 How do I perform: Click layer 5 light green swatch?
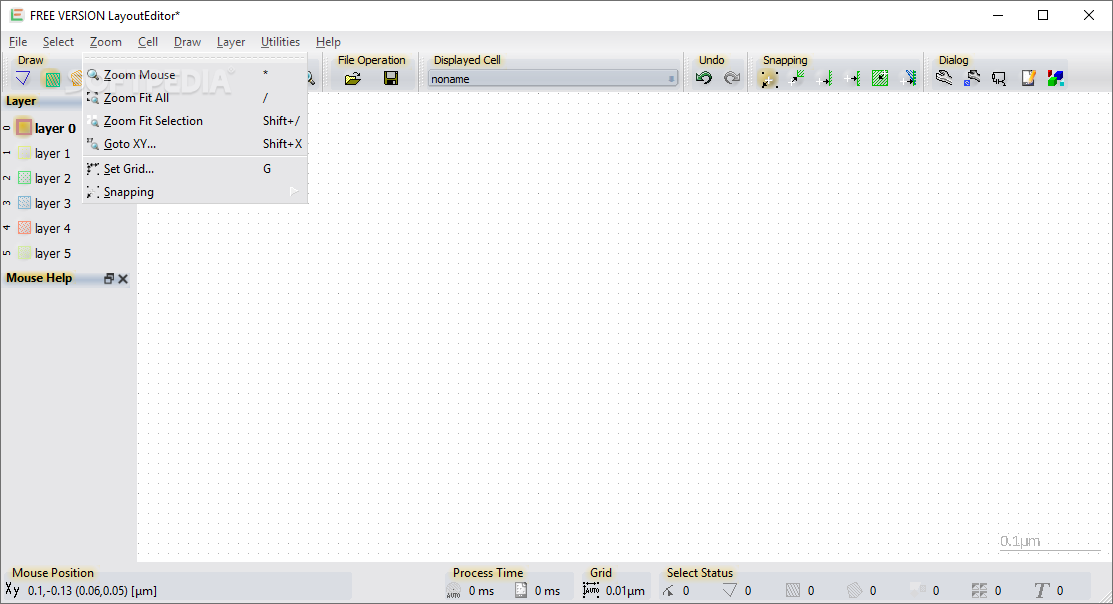point(24,253)
